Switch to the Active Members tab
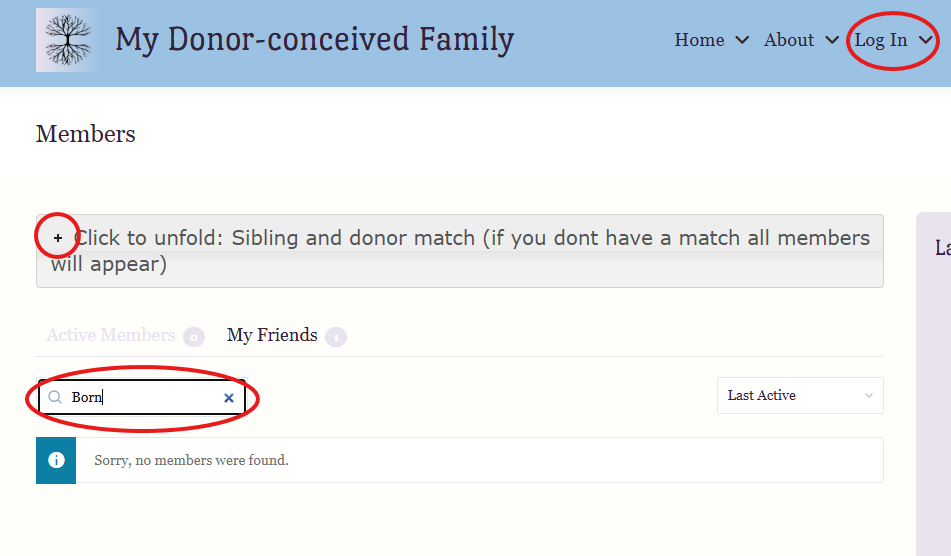Viewport: 951px width, 556px height. point(111,335)
